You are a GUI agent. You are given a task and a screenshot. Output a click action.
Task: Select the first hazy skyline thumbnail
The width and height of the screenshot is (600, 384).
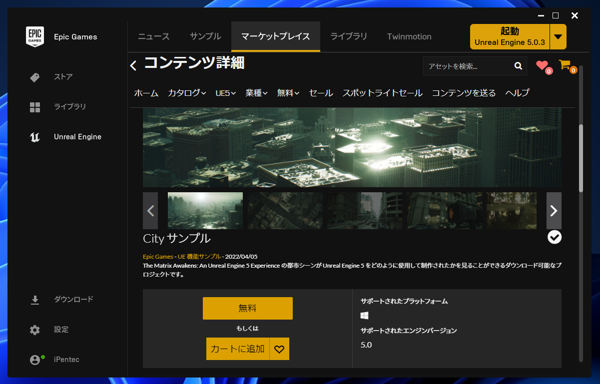tap(205, 211)
